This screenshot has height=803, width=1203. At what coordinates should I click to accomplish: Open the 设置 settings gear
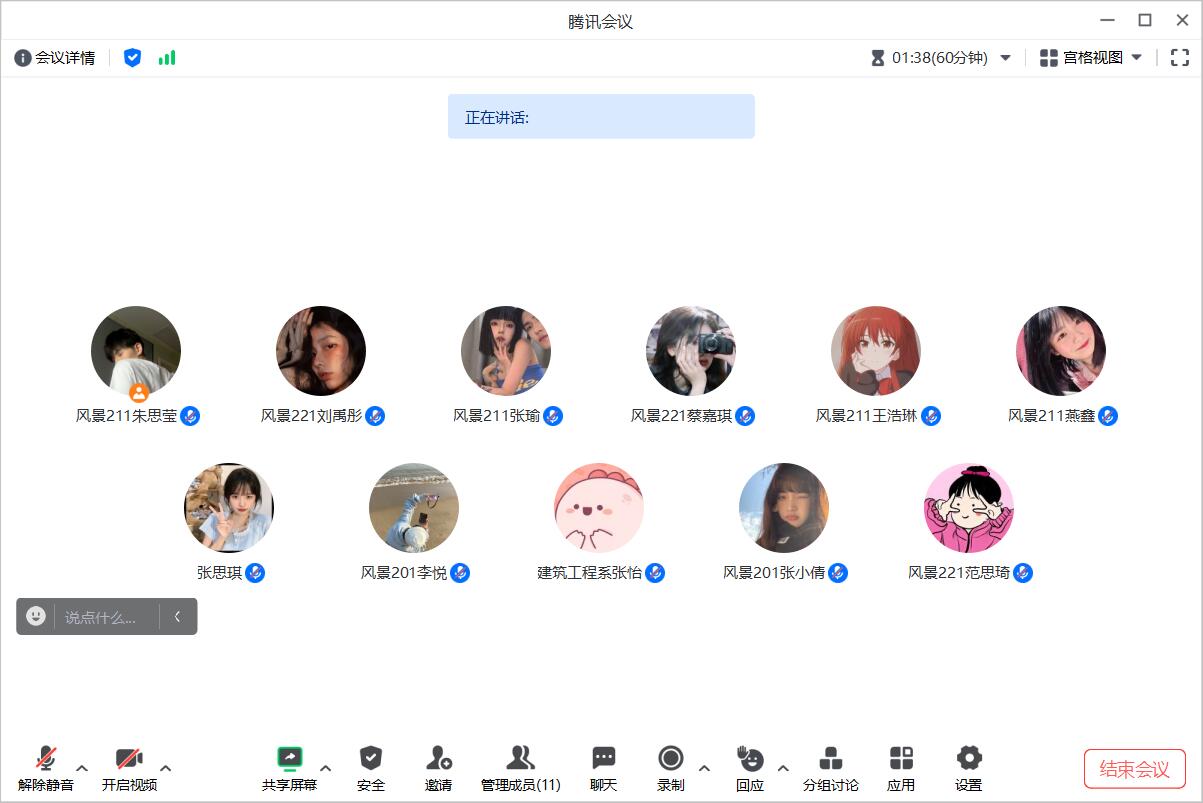[968, 759]
